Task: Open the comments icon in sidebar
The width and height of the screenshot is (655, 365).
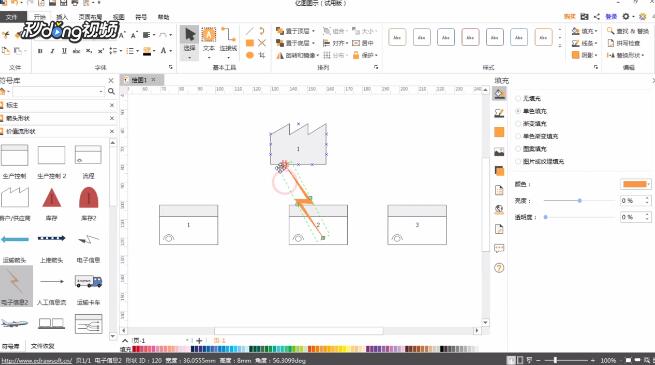Action: [499, 248]
